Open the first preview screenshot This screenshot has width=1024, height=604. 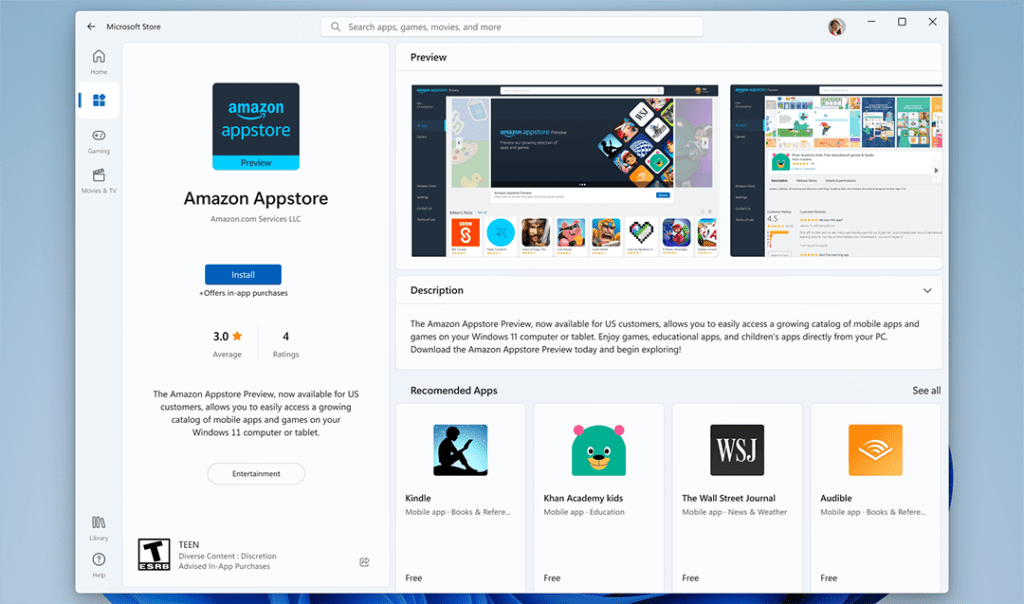[x=565, y=170]
